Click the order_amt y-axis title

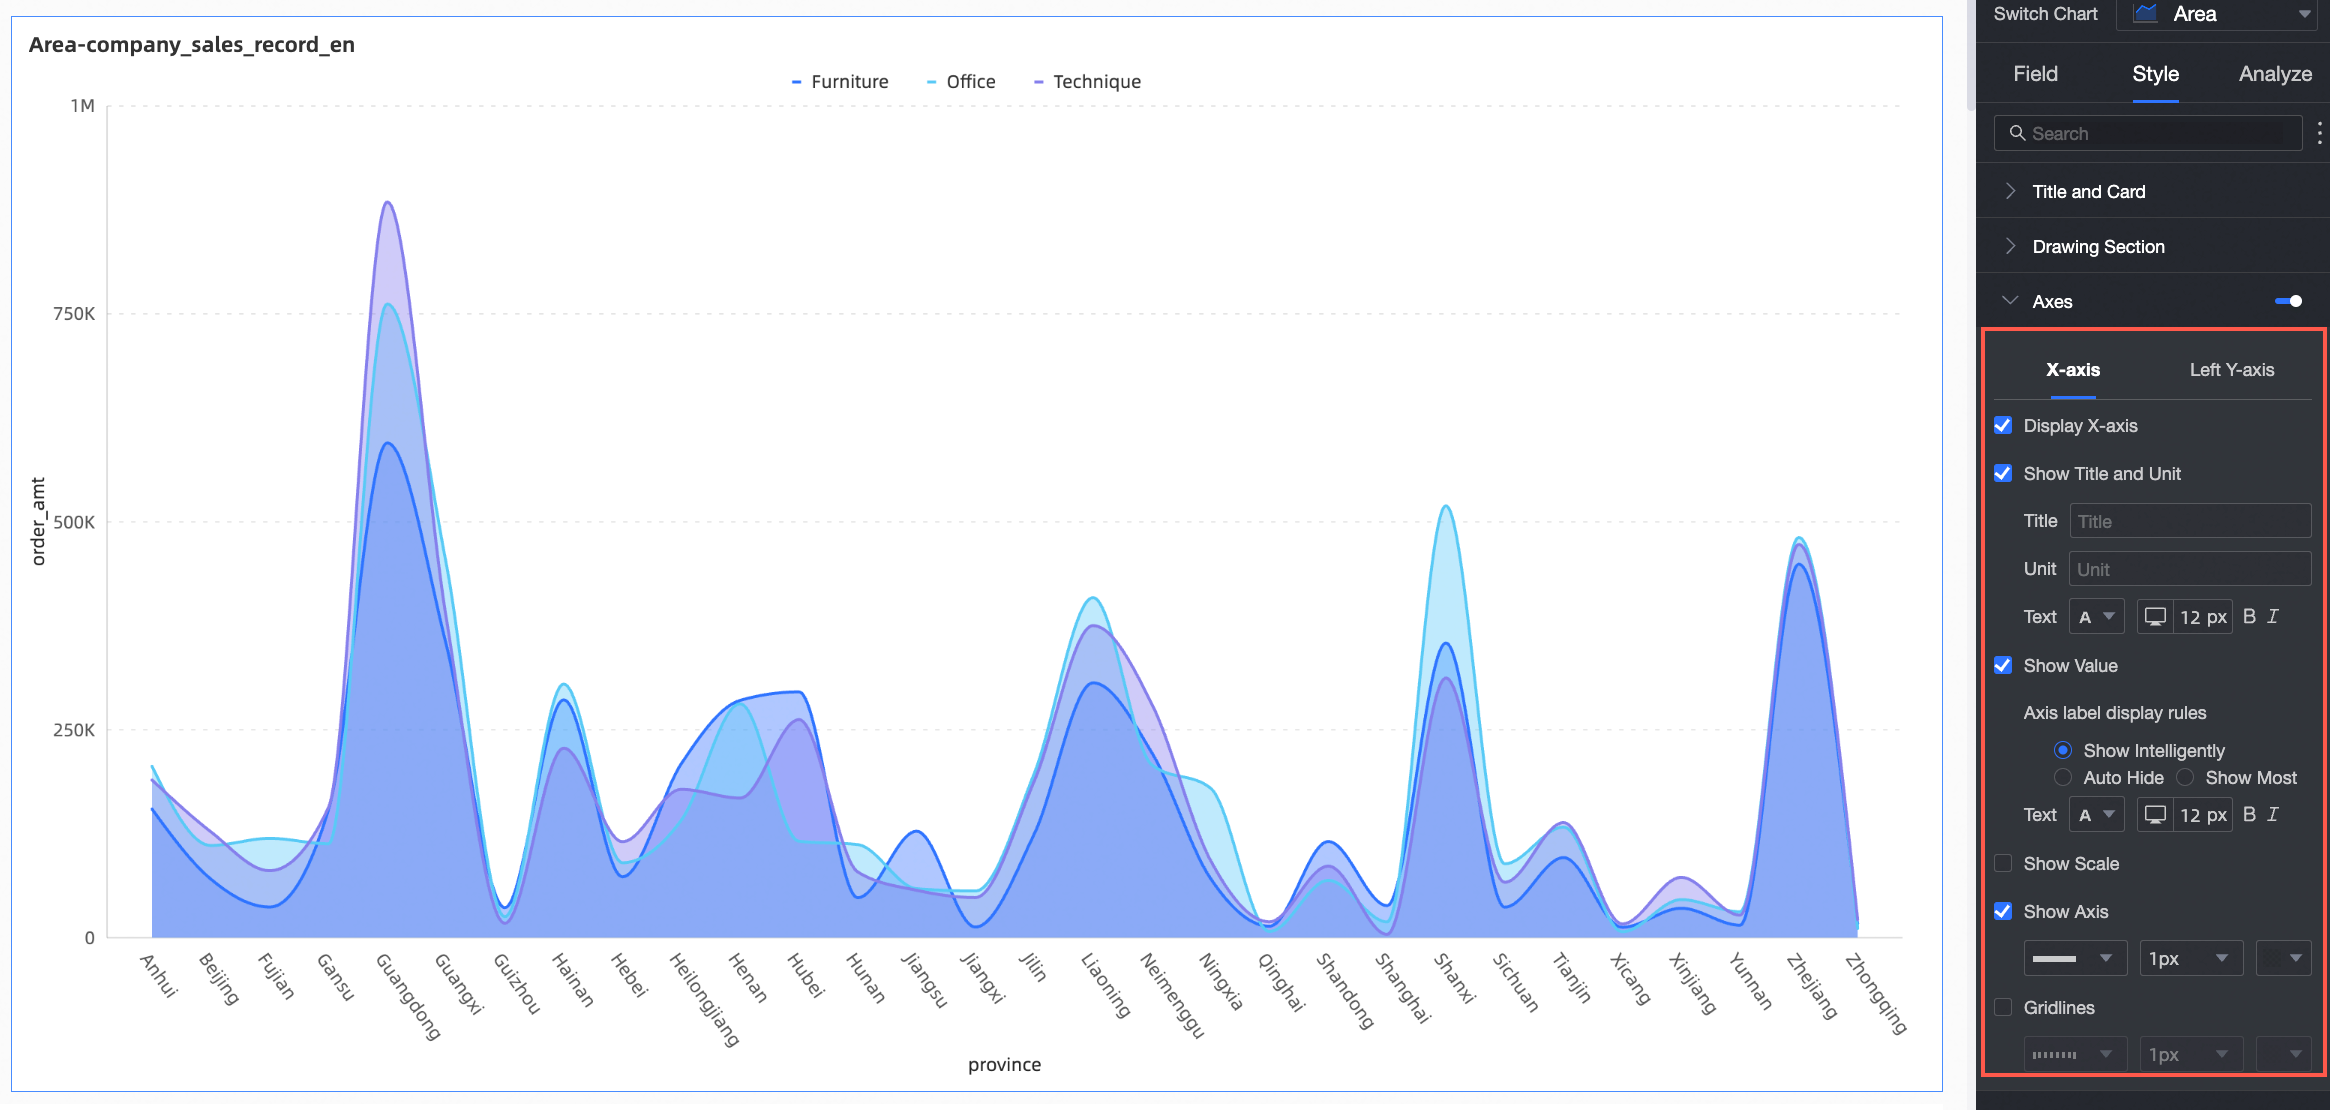point(38,521)
